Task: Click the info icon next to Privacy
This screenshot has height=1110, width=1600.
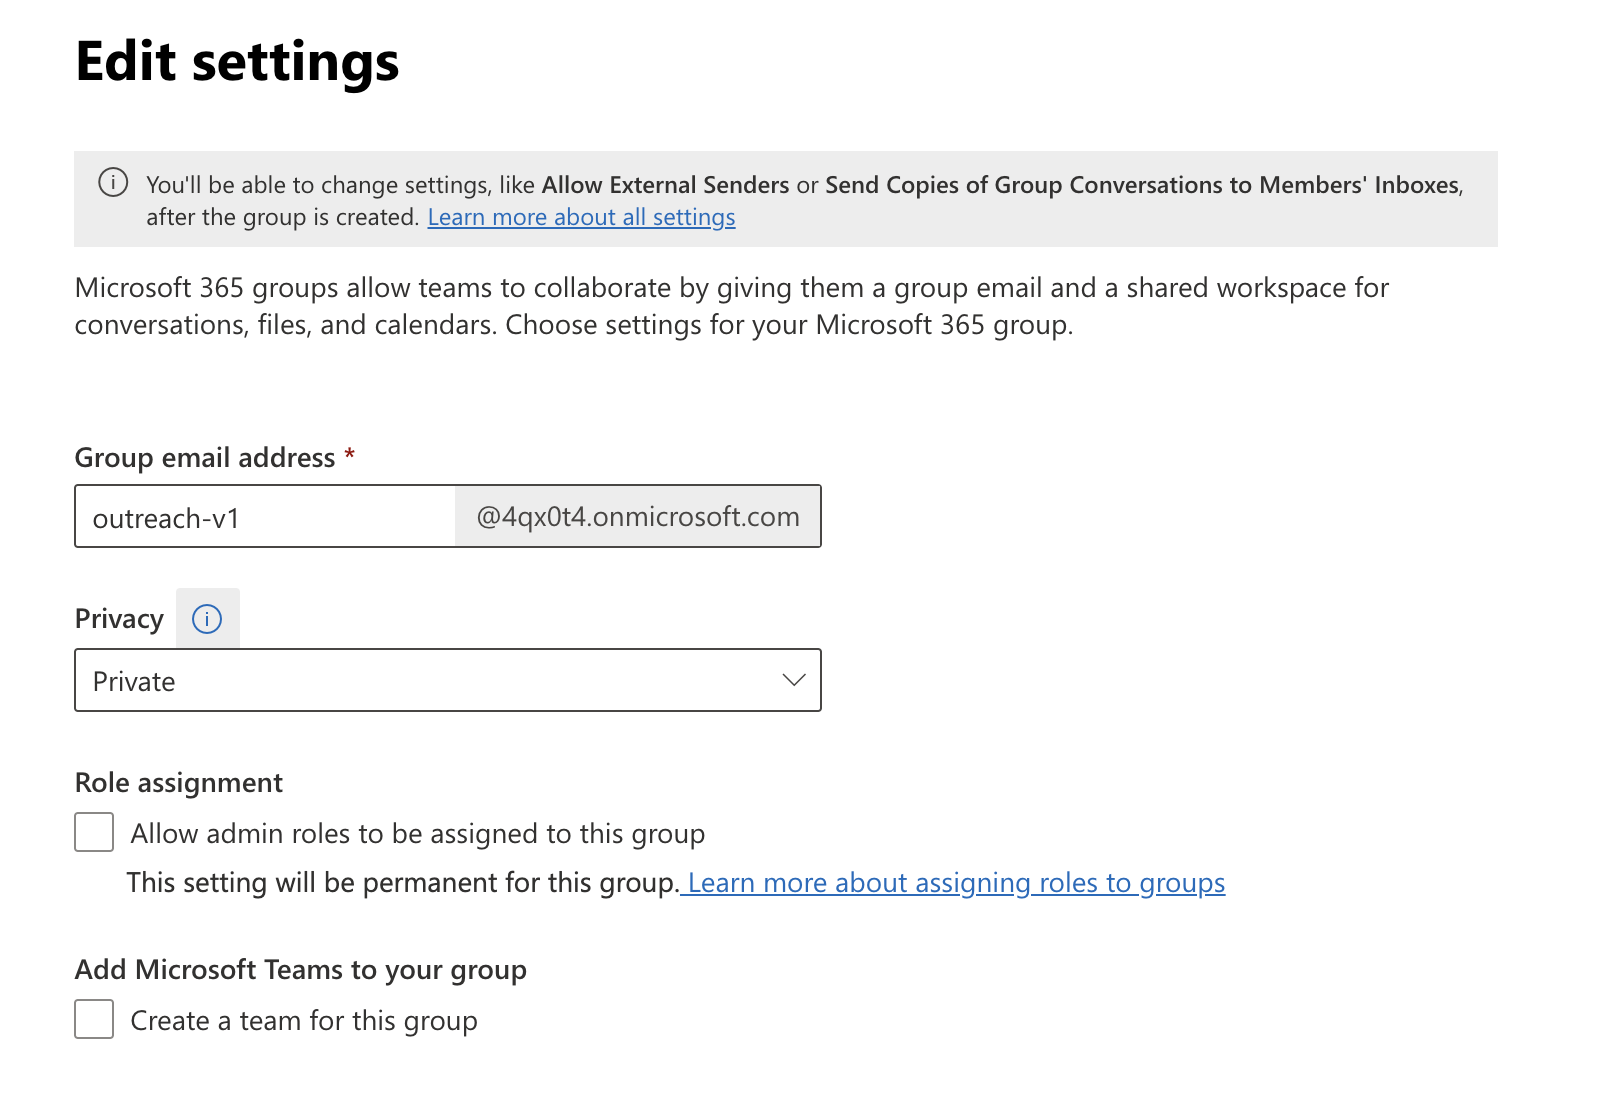Action: click(207, 619)
